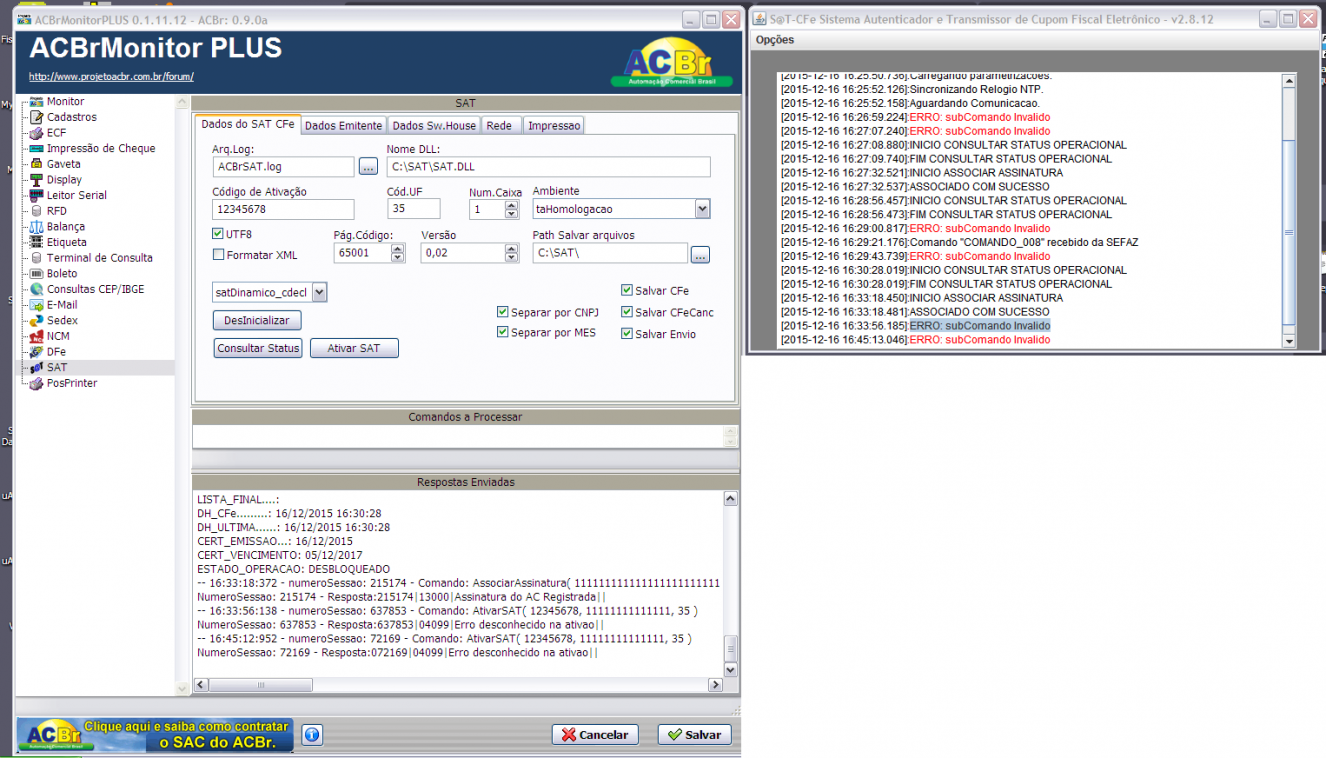This screenshot has width=1326, height=758.
Task: Open Leitor Serial section icon
Action: pos(37,195)
